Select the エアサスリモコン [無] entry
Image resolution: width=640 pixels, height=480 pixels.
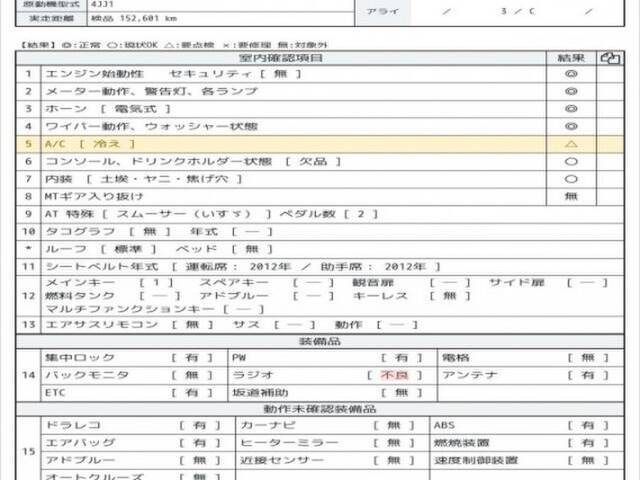click(129, 325)
